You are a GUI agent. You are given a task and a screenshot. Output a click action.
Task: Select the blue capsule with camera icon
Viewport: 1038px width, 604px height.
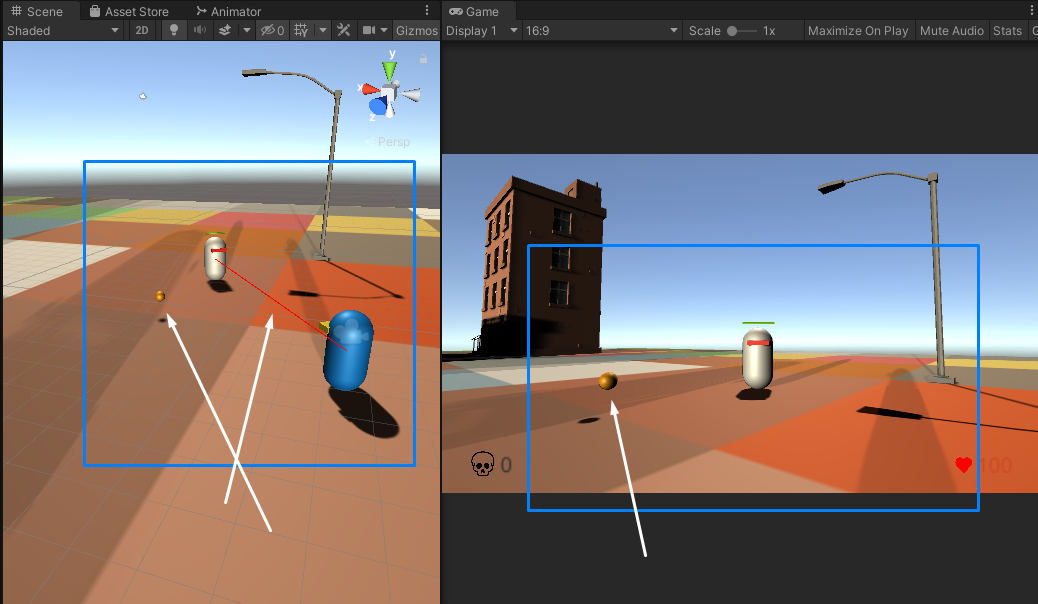point(348,350)
